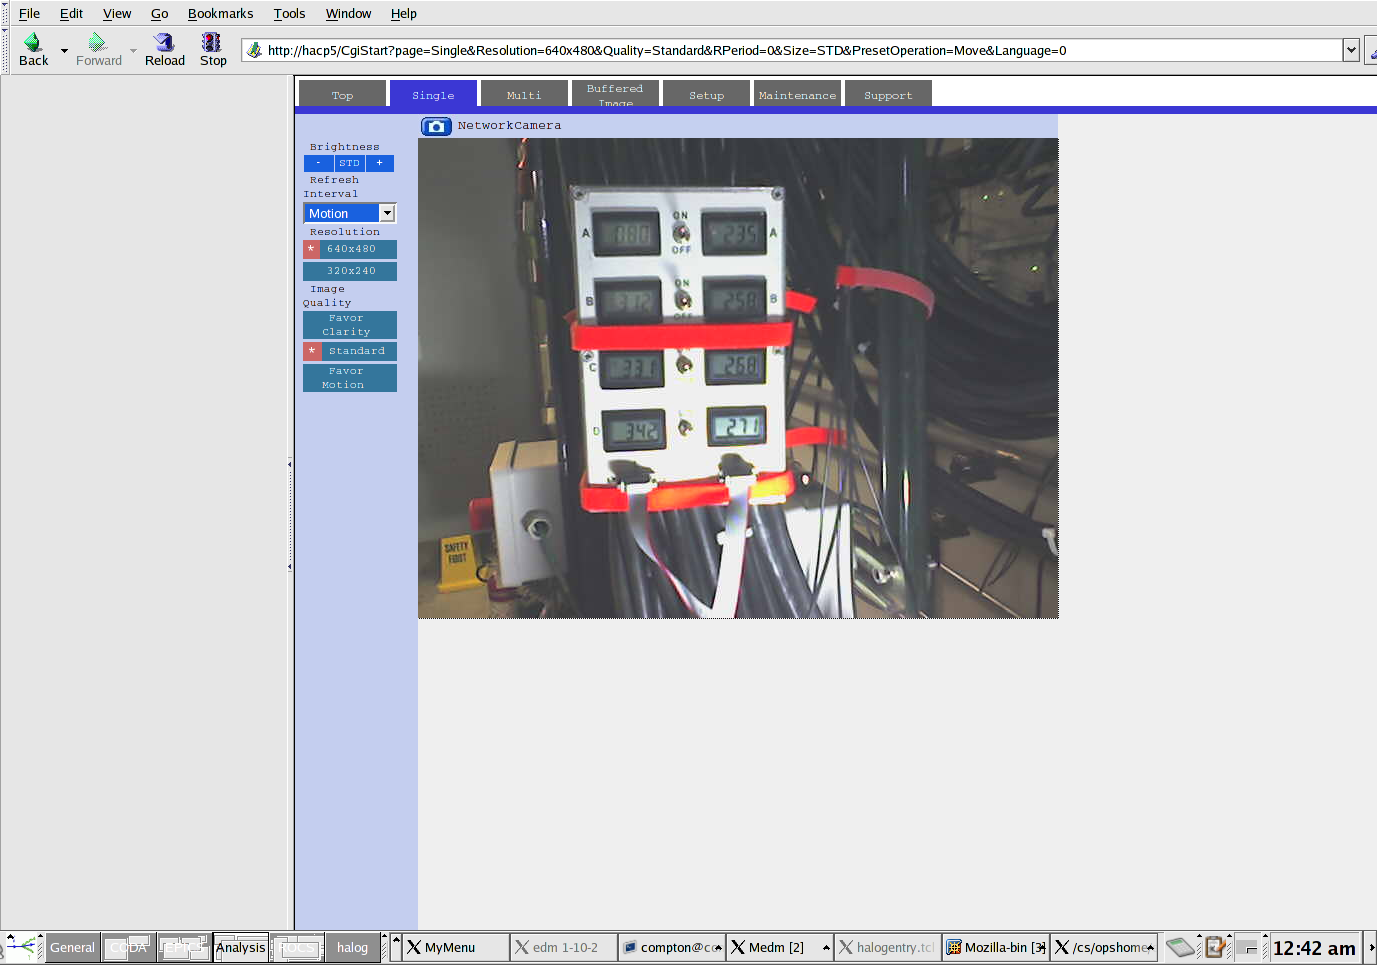Select 320x240 resolution
The width and height of the screenshot is (1377, 965).
point(350,271)
